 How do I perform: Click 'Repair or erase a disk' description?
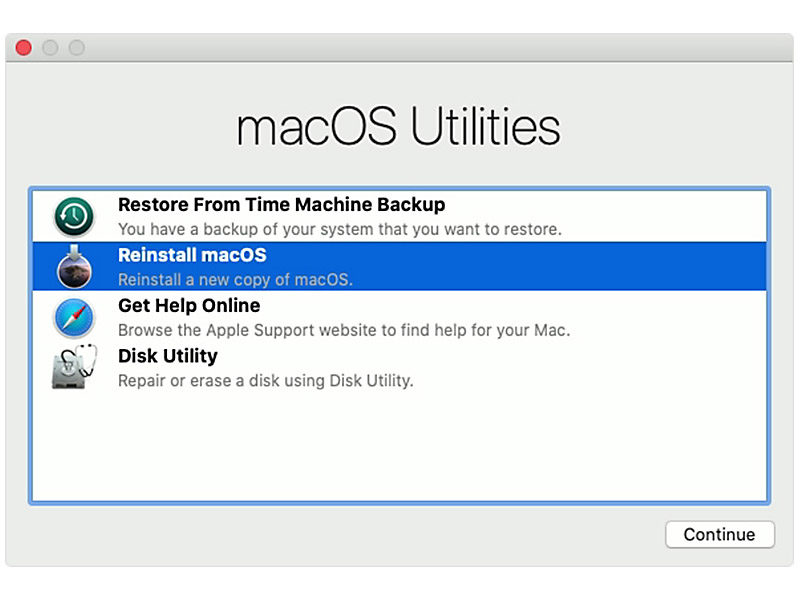point(265,381)
